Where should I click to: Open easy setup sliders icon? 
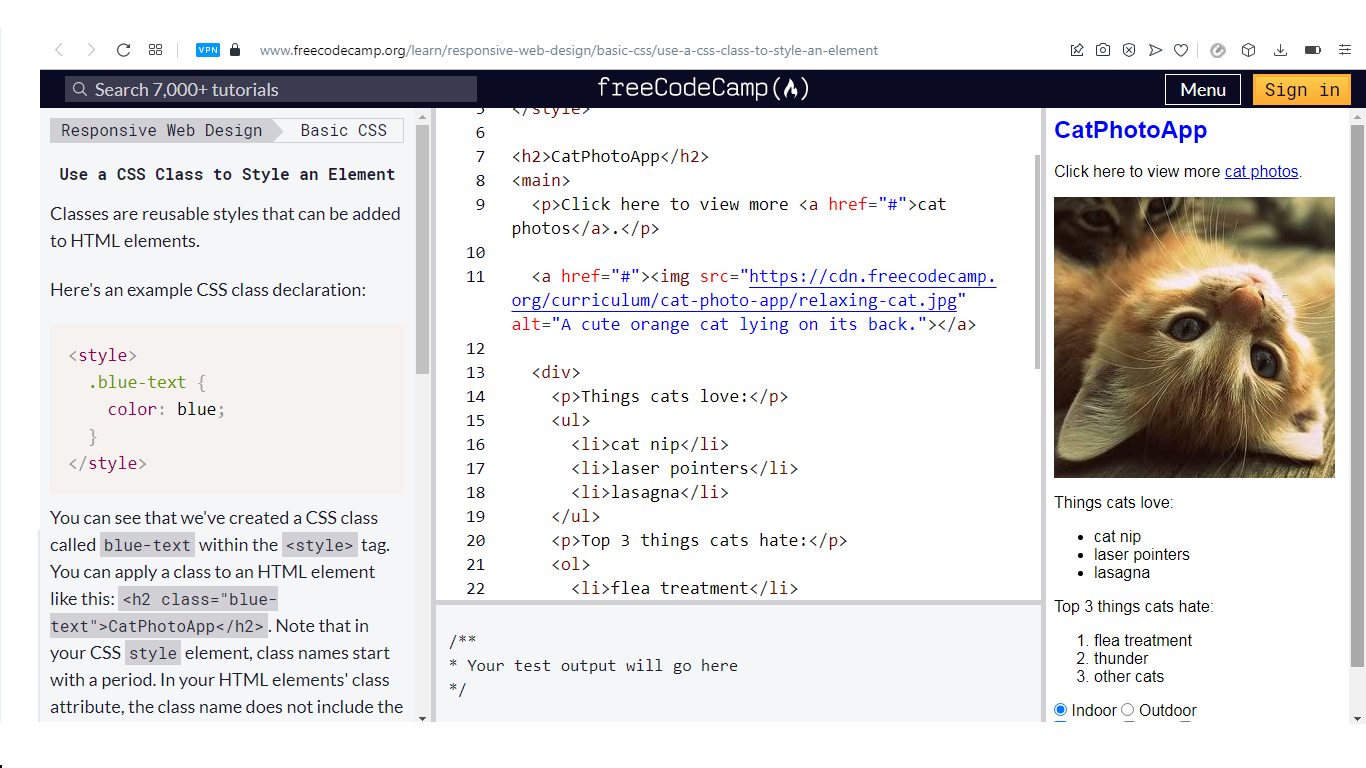[1345, 50]
